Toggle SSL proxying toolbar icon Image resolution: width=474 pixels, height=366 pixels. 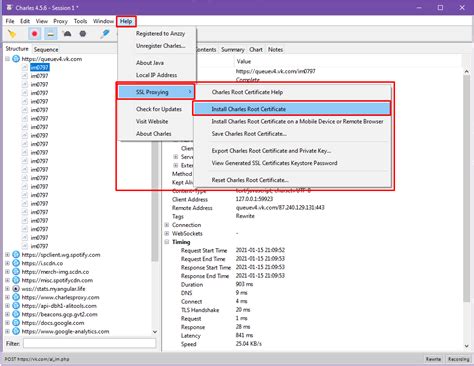[x=51, y=34]
